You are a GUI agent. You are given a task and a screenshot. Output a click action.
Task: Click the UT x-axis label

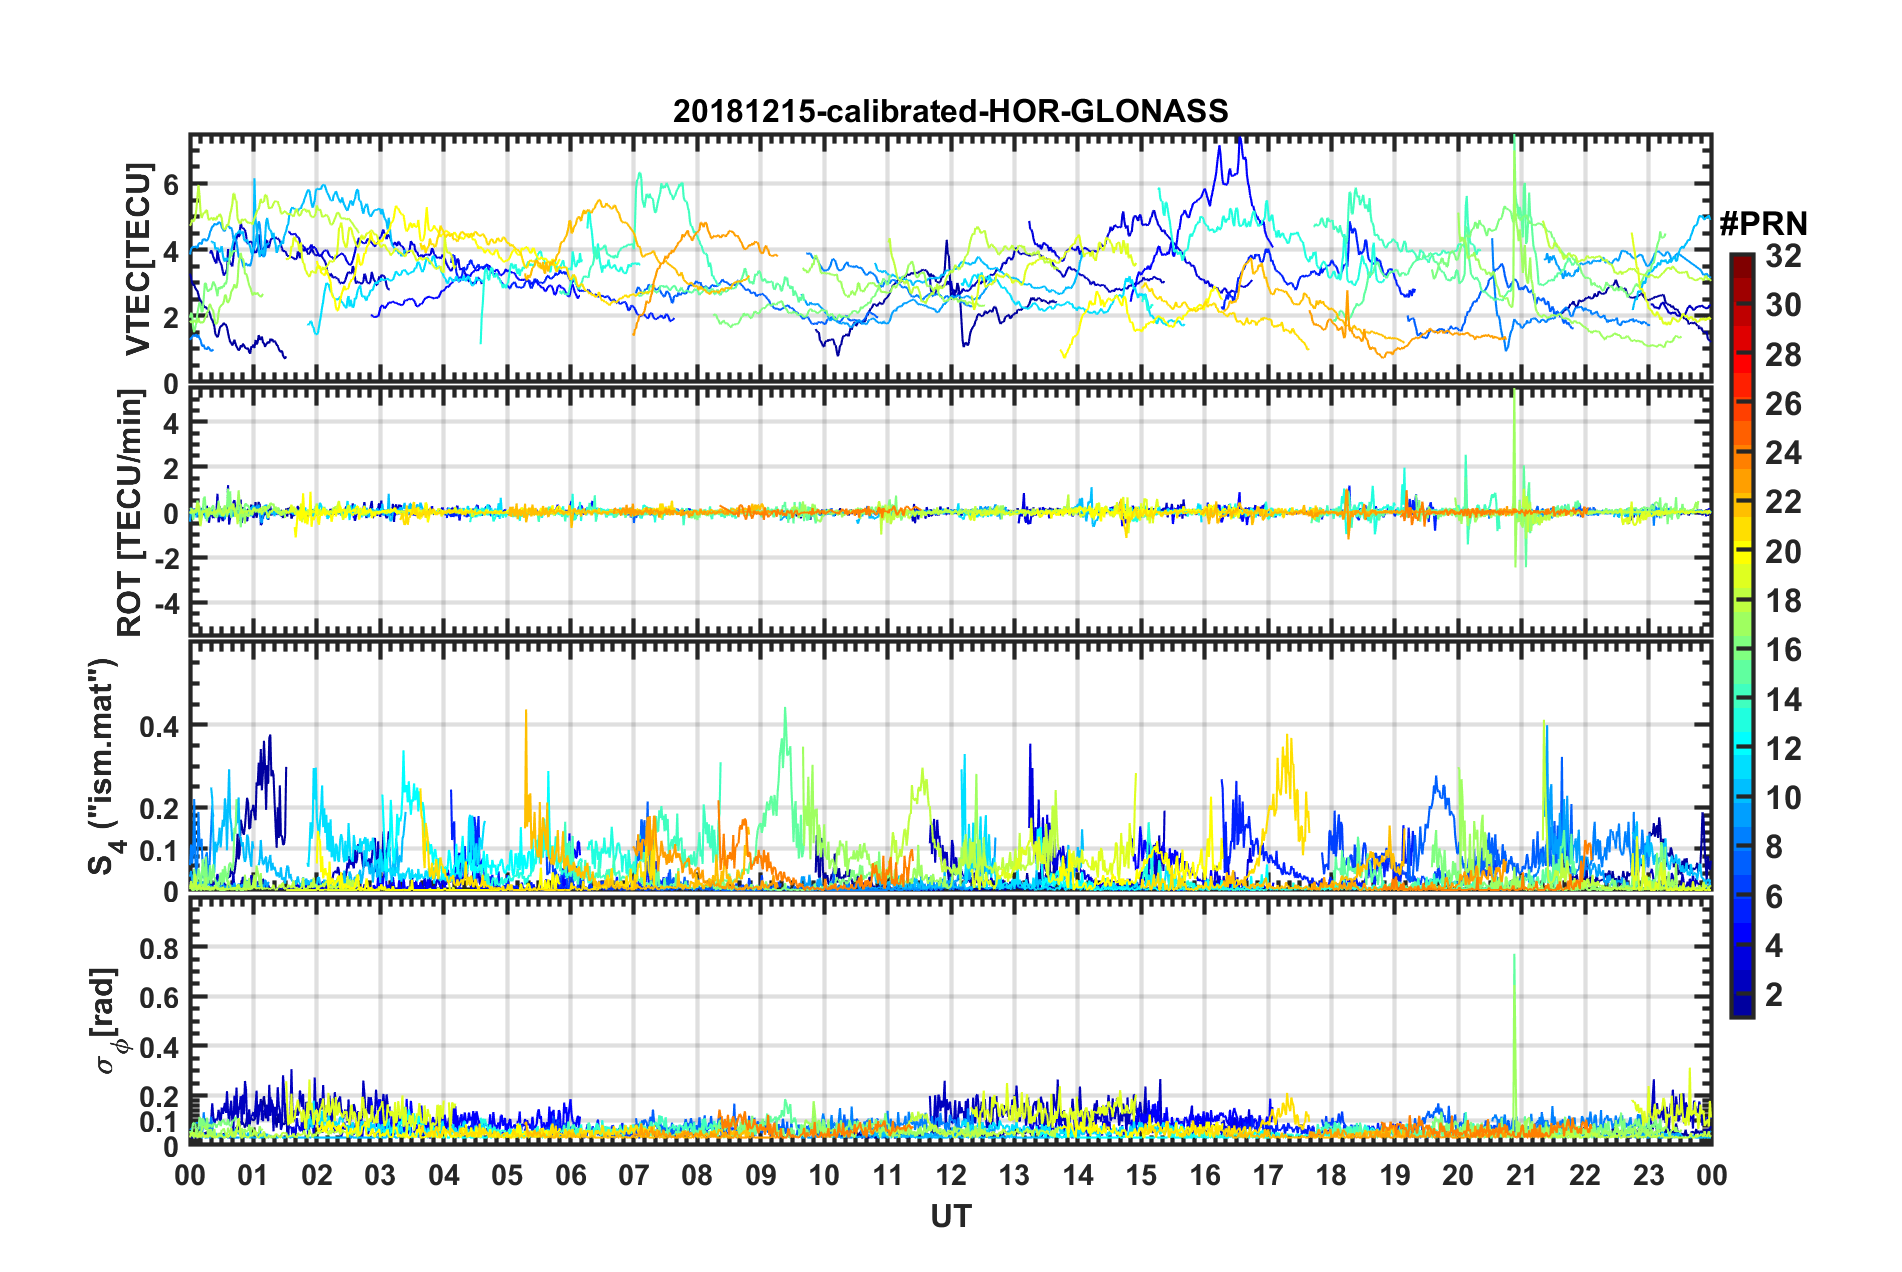pos(951,1215)
